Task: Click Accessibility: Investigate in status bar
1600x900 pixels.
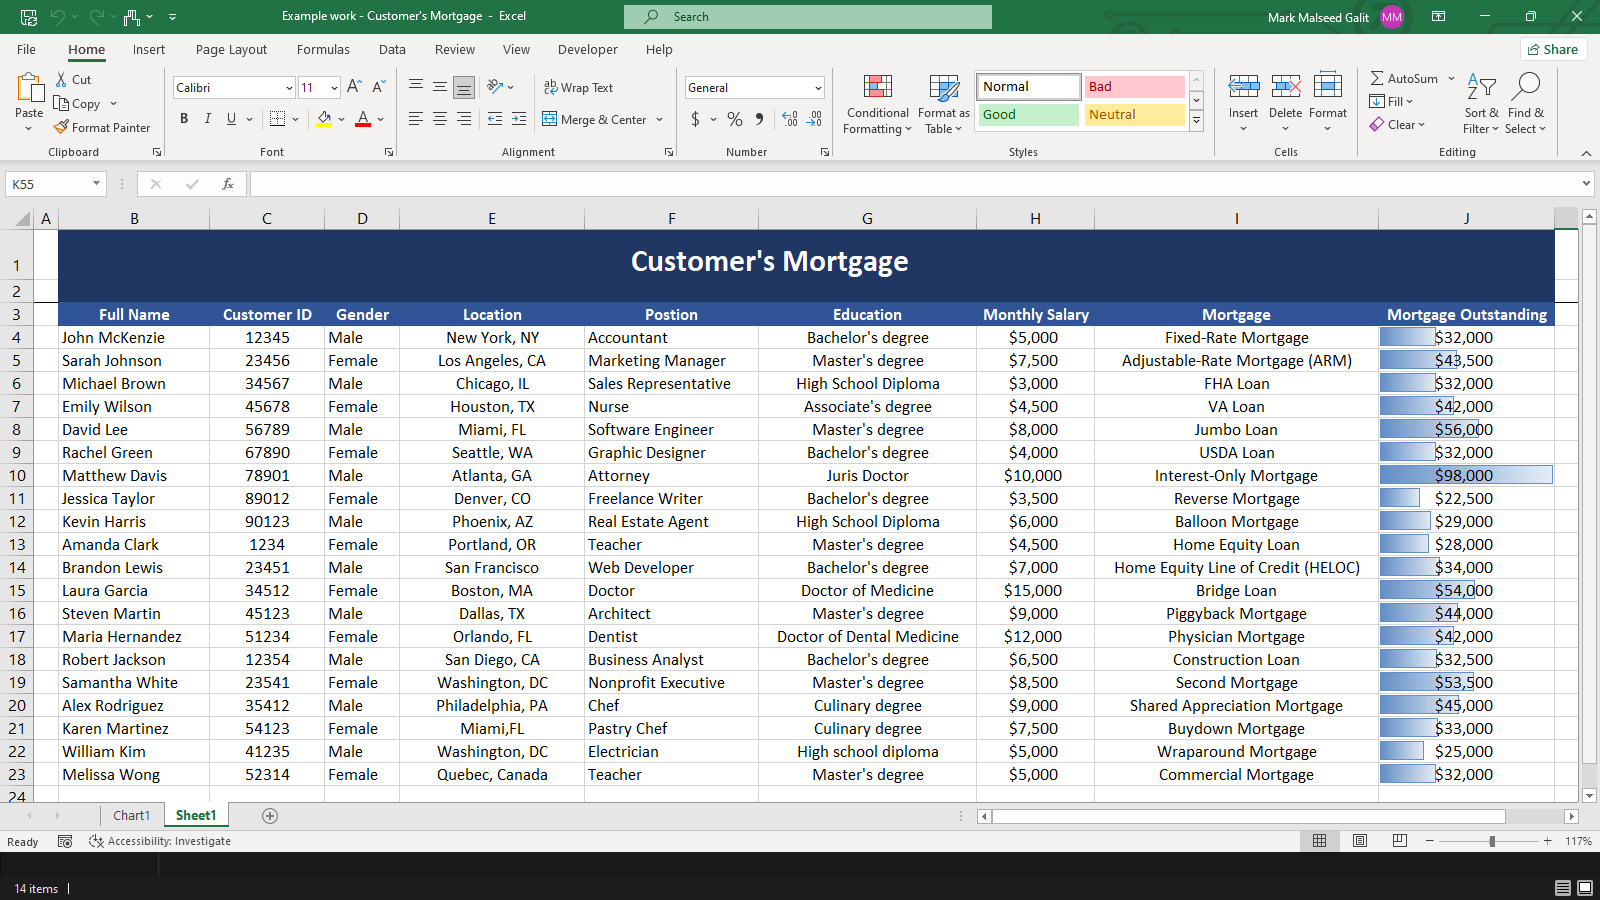Action: coord(160,842)
